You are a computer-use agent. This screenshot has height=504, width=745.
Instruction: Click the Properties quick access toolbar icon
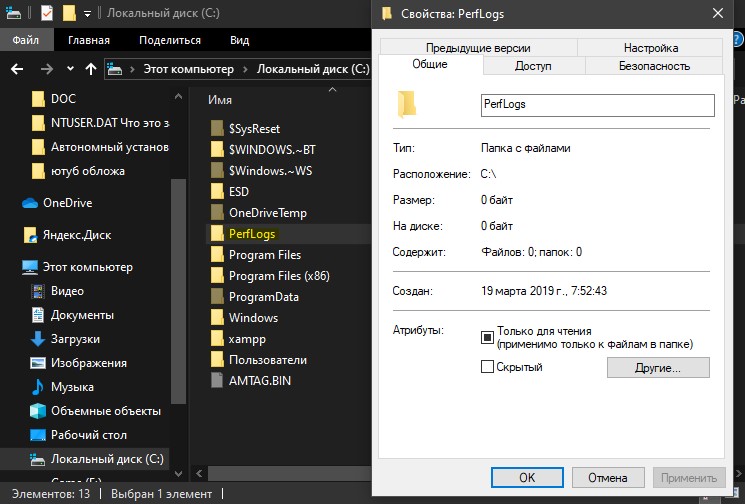(x=47, y=13)
